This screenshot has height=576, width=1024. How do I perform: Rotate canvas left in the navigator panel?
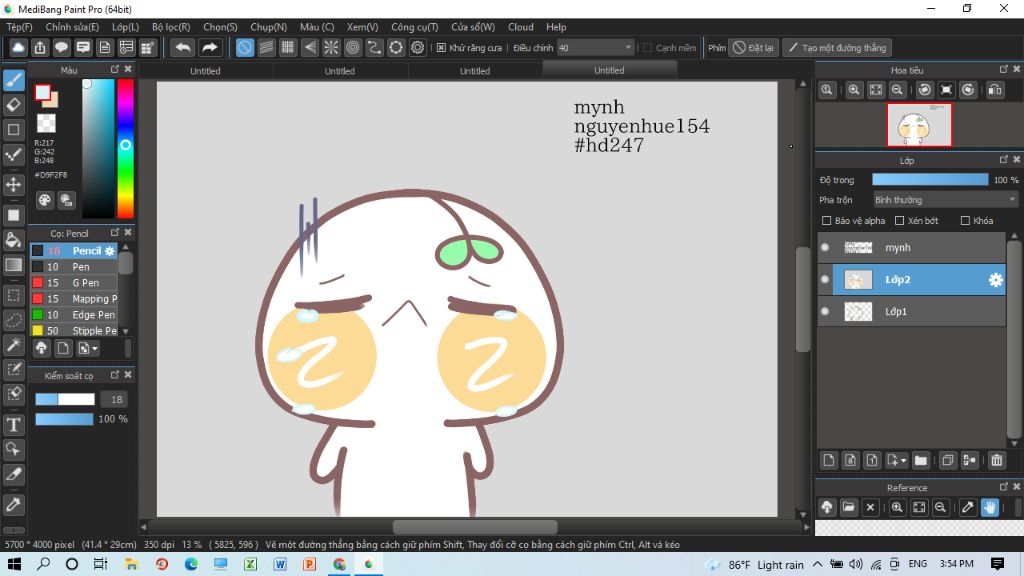point(925,90)
